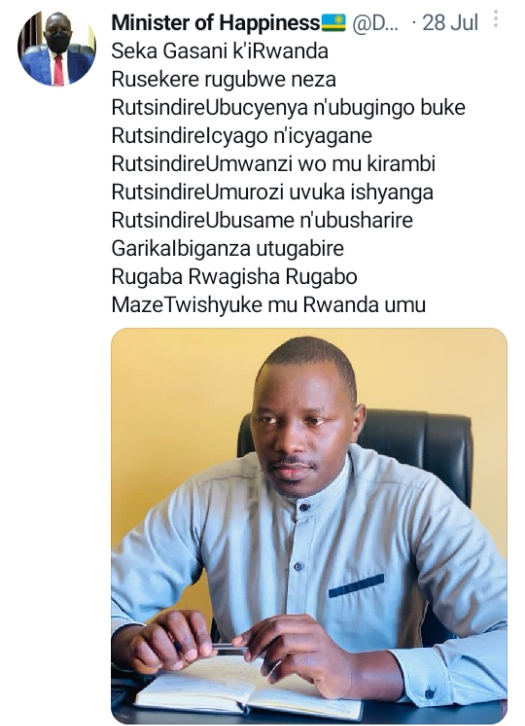
Task: Click the line 'Rusekere rugubwe neza'
Action: 224,79
